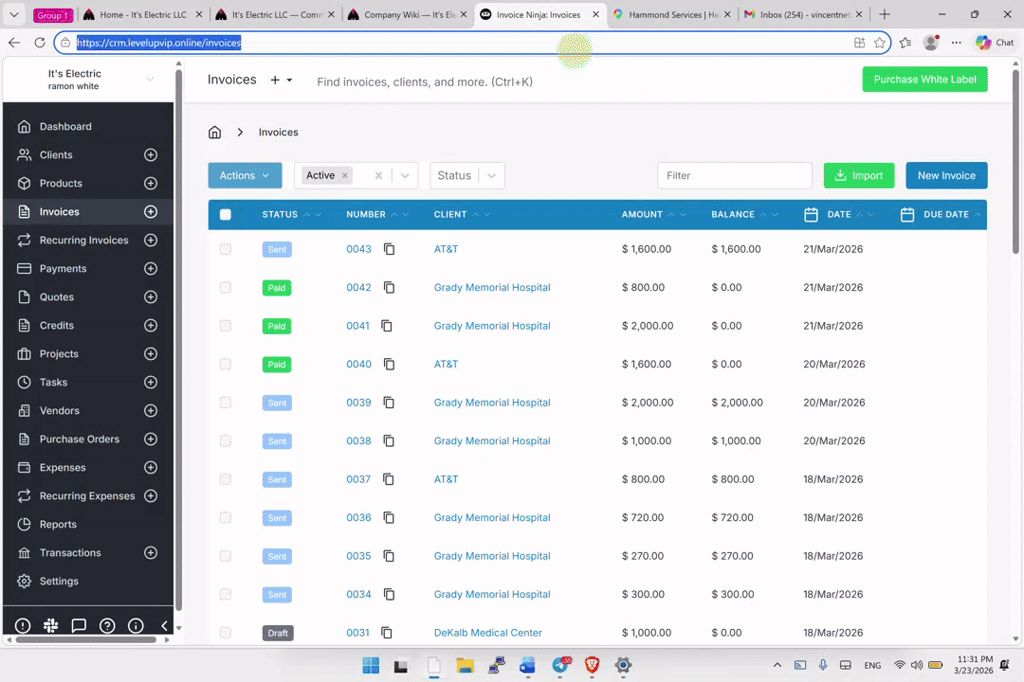Add expense via Expenses plus icon

pyautogui.click(x=150, y=468)
